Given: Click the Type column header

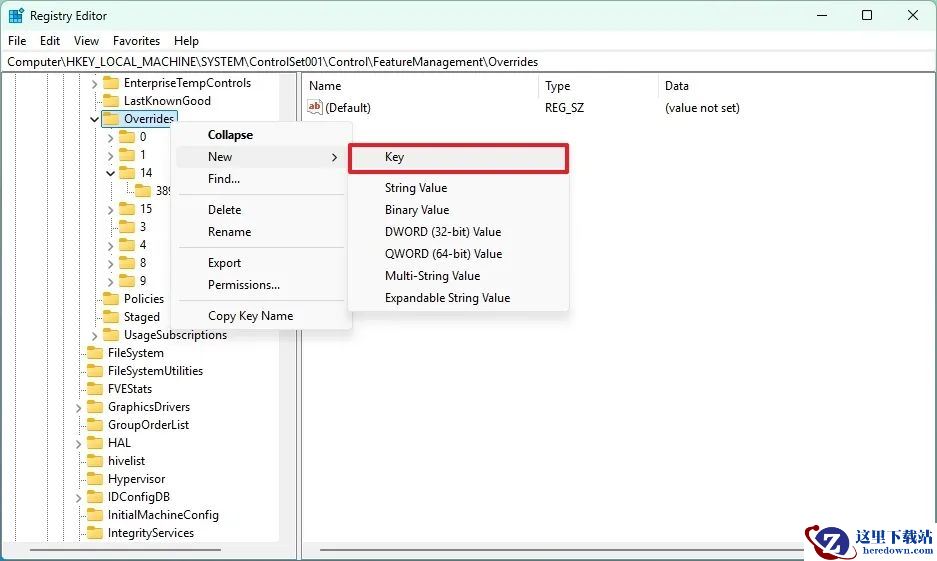Looking at the screenshot, I should [598, 86].
